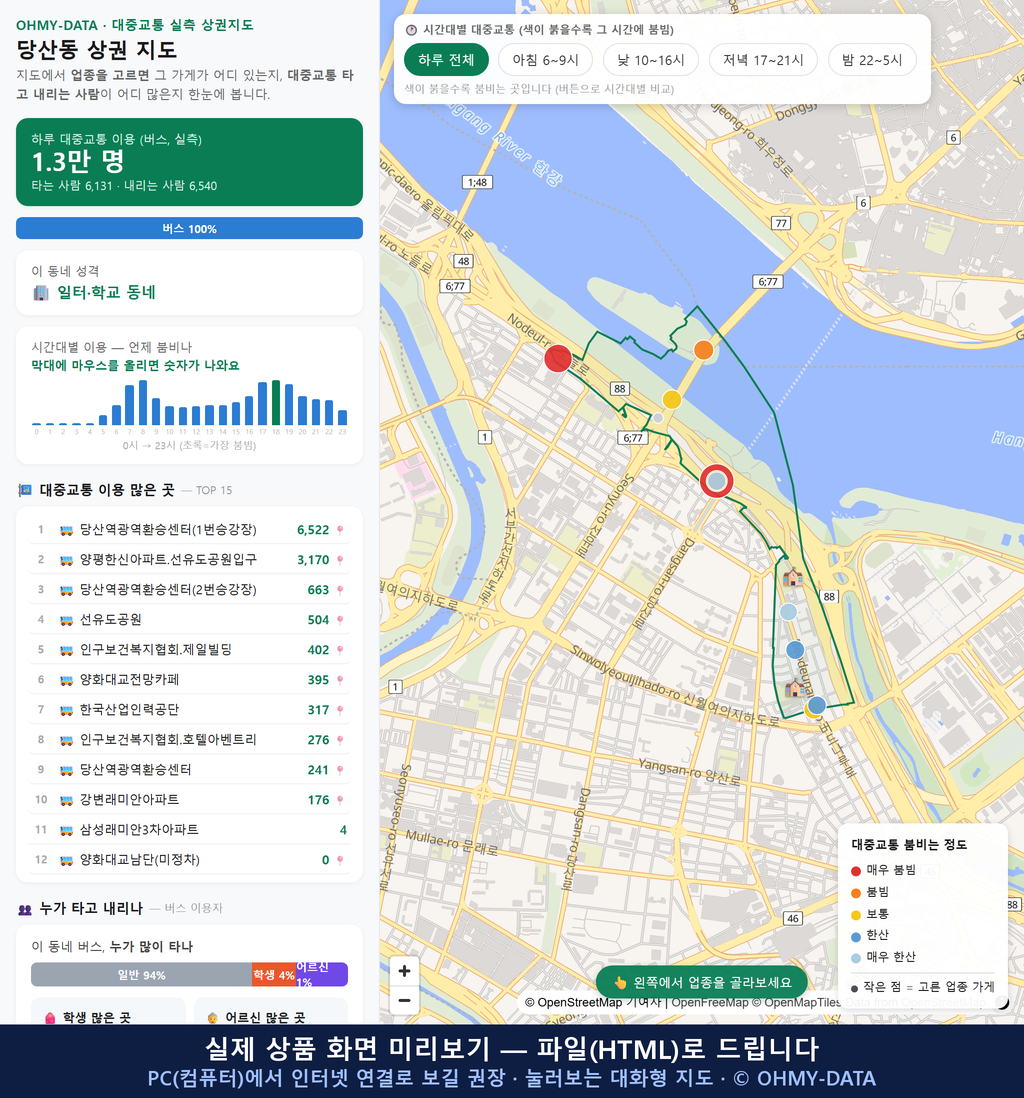Viewport: 1024px width, 1098px height.
Task: Select the small grey dot near 6;77 shield
Action: click(658, 418)
